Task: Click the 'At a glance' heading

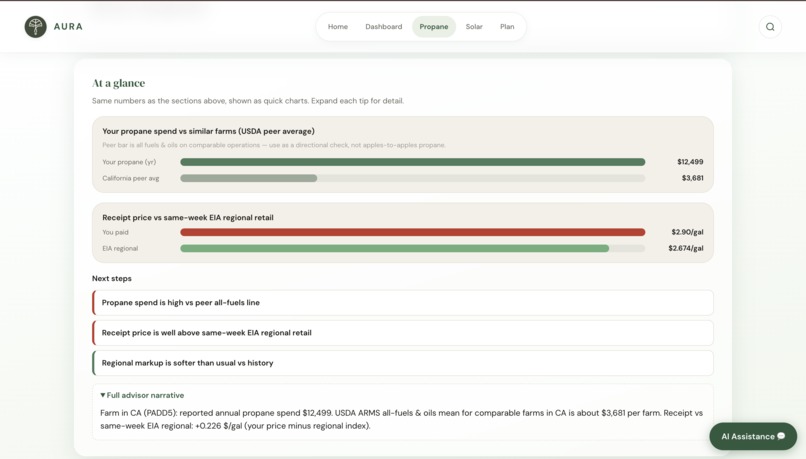Action: (x=118, y=83)
